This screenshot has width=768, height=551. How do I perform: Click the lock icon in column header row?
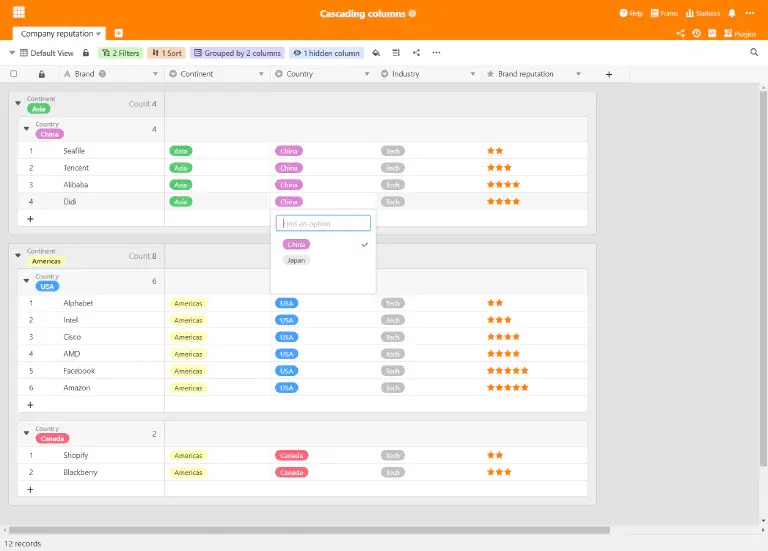pos(42,74)
